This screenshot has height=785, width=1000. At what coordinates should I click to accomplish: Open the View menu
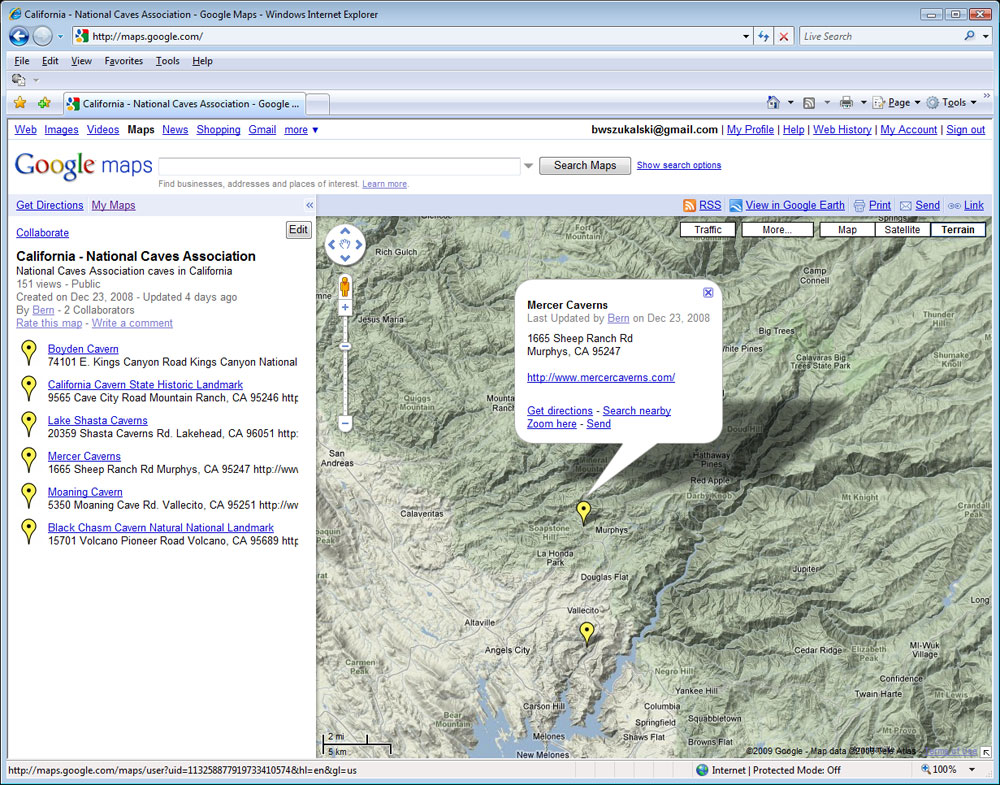pos(81,61)
